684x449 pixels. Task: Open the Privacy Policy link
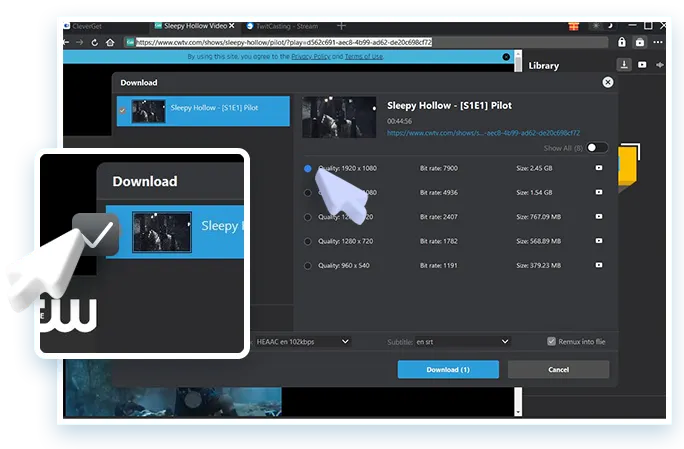click(x=311, y=57)
